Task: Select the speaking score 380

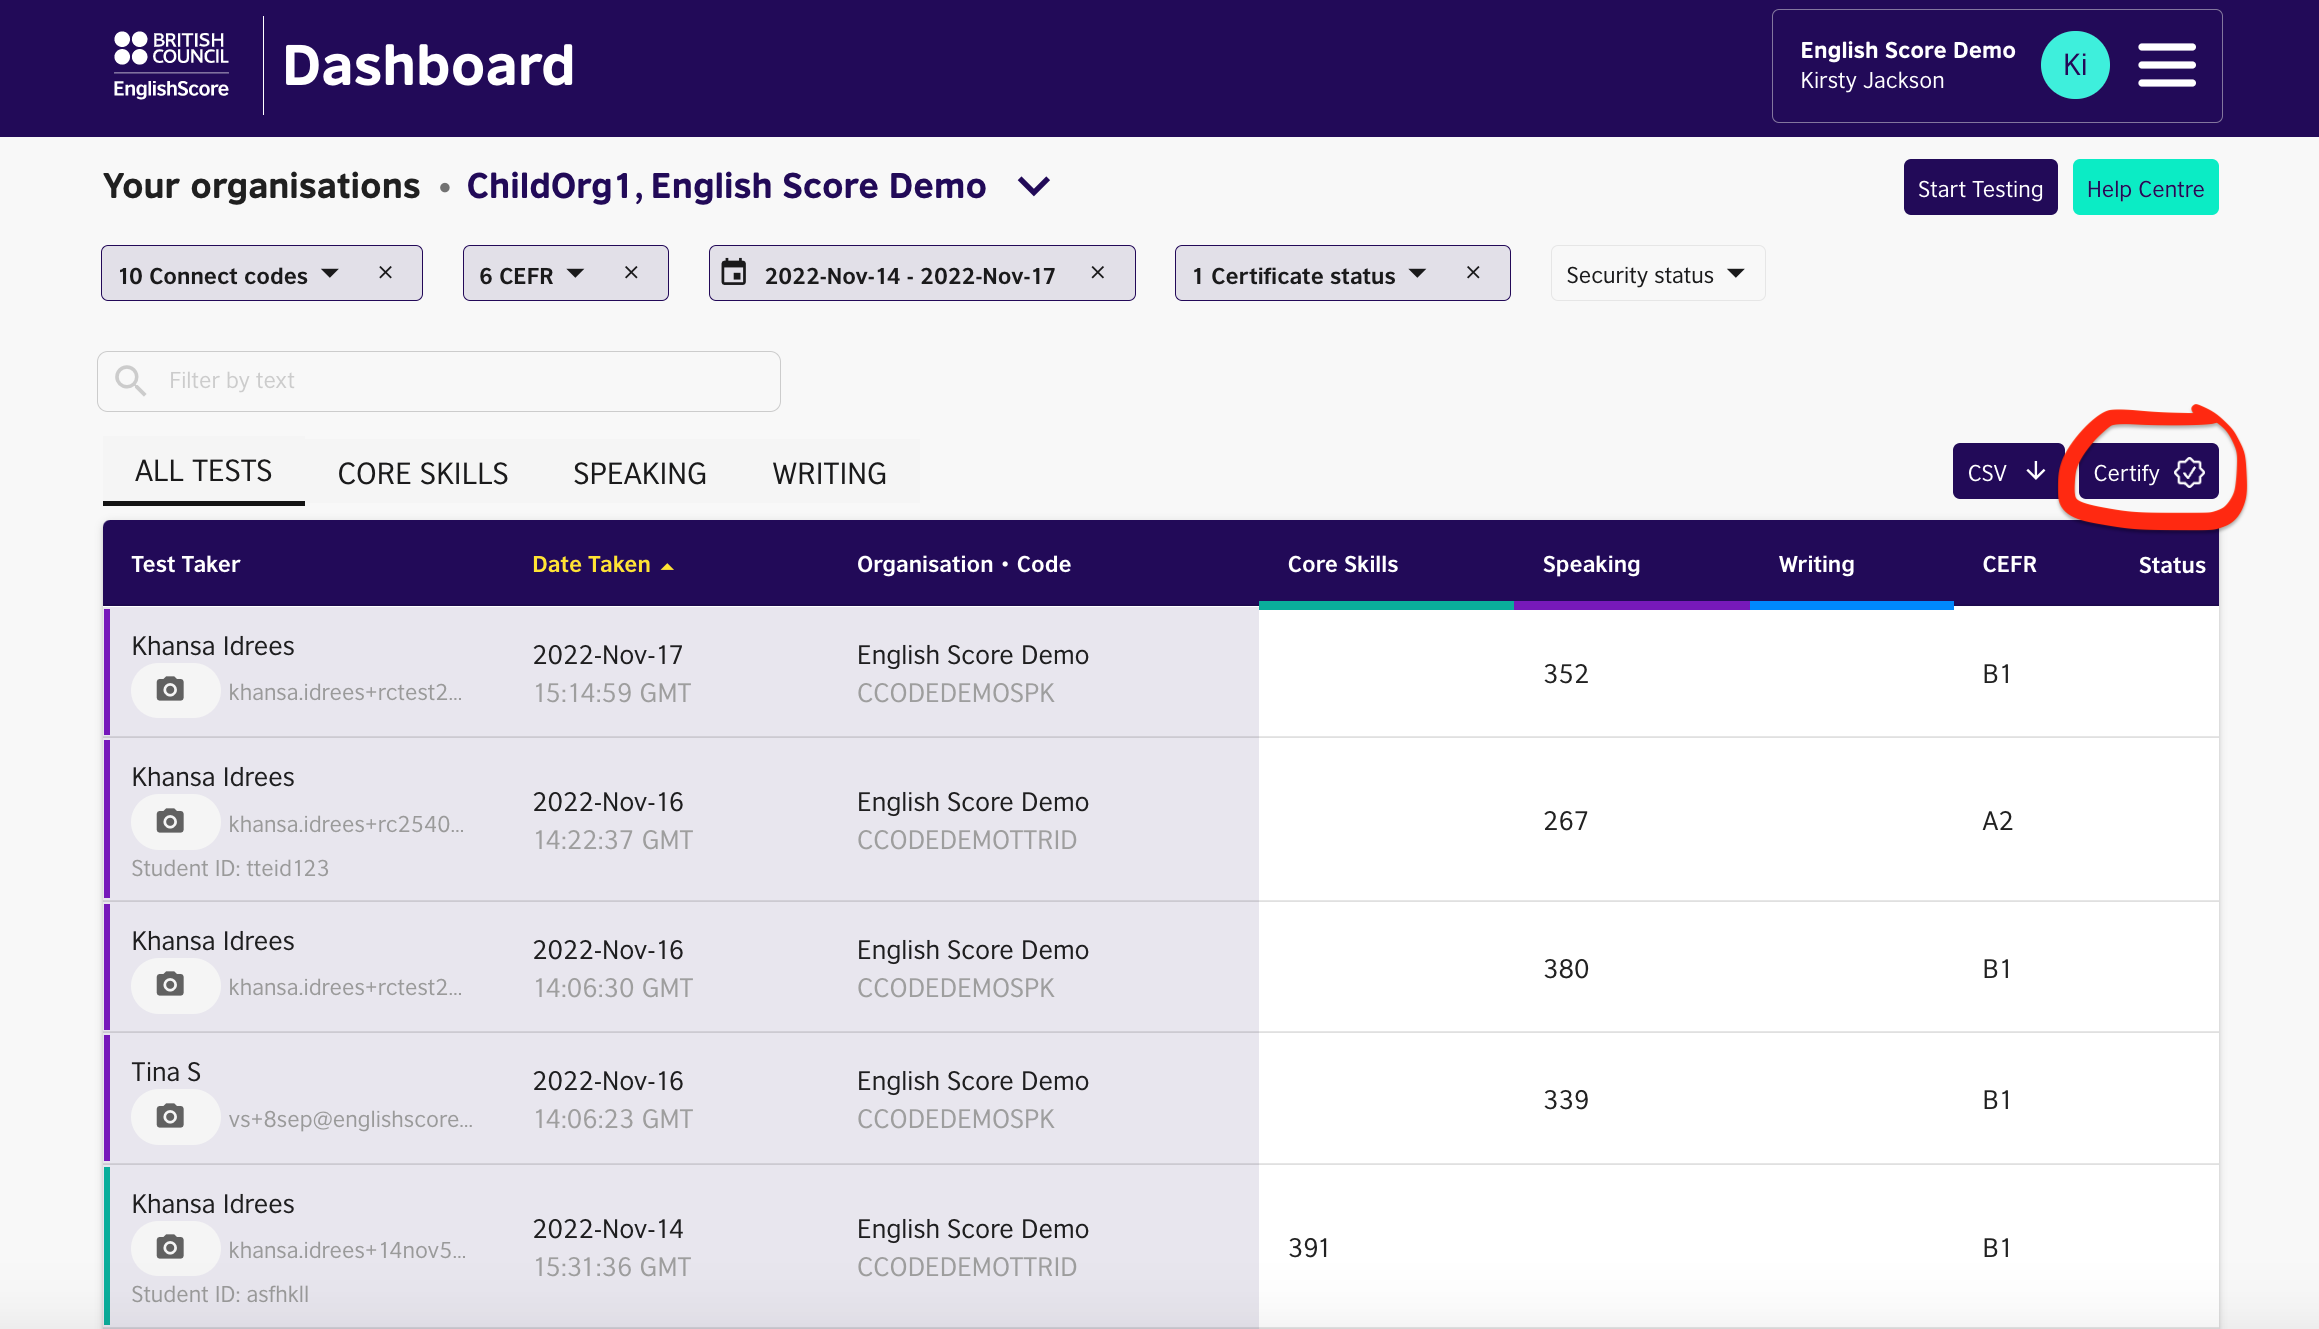Action: click(x=1566, y=969)
